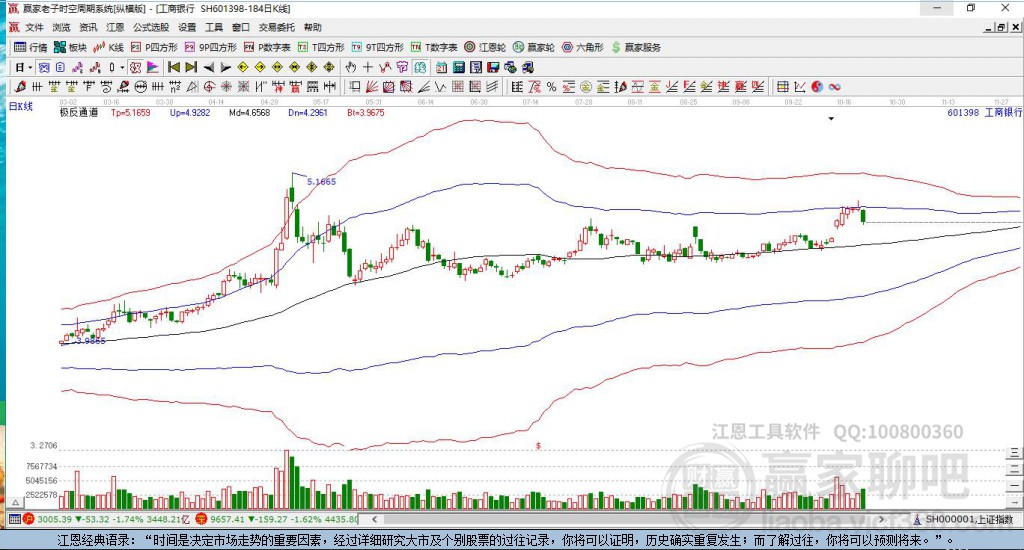The height and width of the screenshot is (550, 1024).
Task: Click the yin-yang icon
Action: click(x=817, y=87)
